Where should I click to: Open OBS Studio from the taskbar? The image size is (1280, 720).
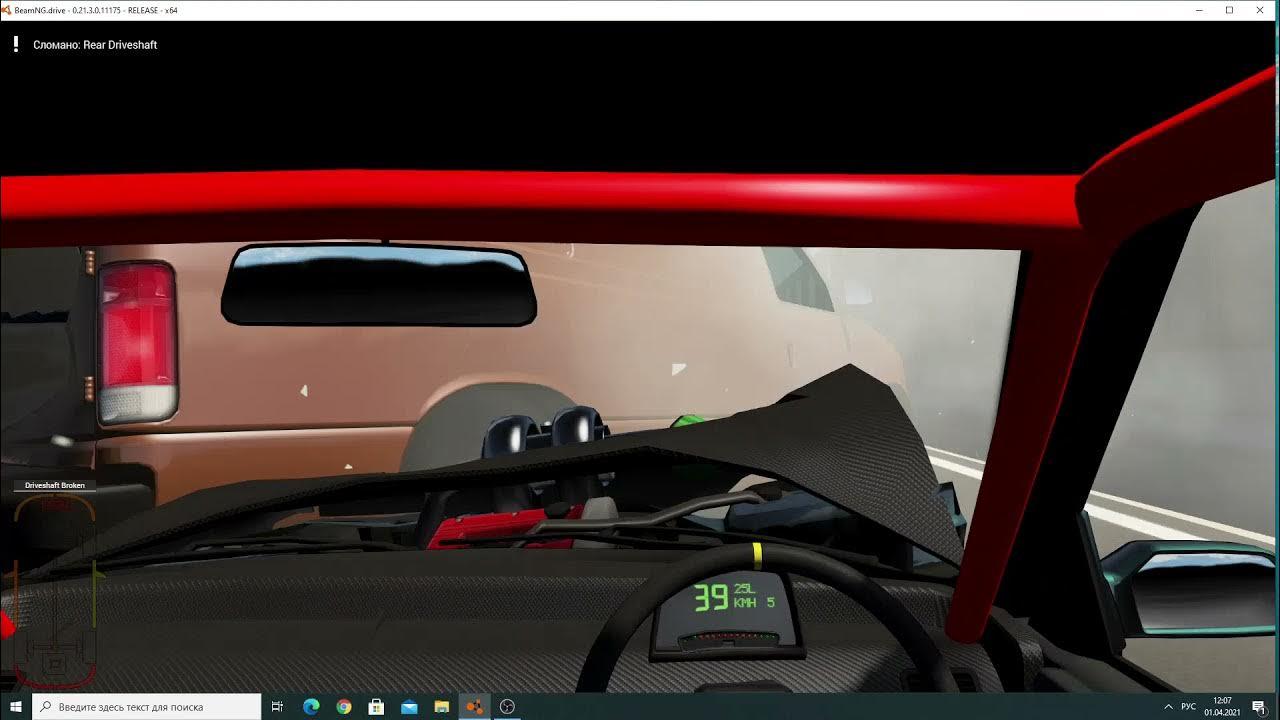(x=507, y=707)
